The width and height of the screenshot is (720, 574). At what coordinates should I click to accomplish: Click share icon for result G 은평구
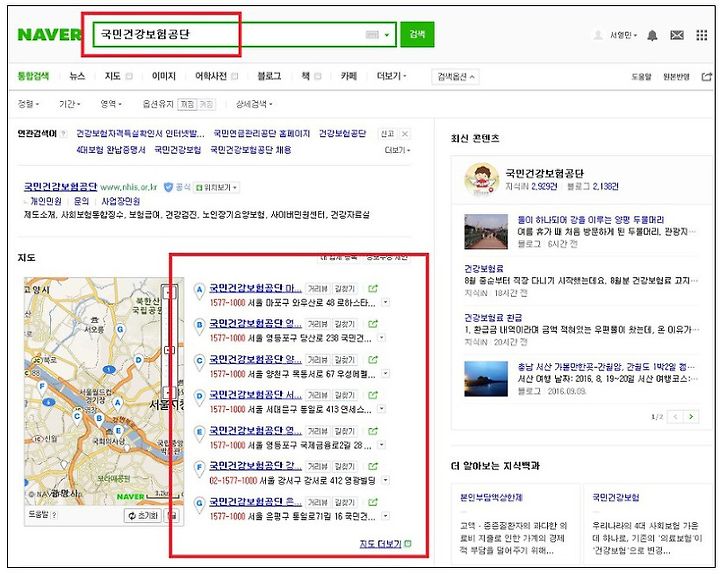tap(373, 502)
